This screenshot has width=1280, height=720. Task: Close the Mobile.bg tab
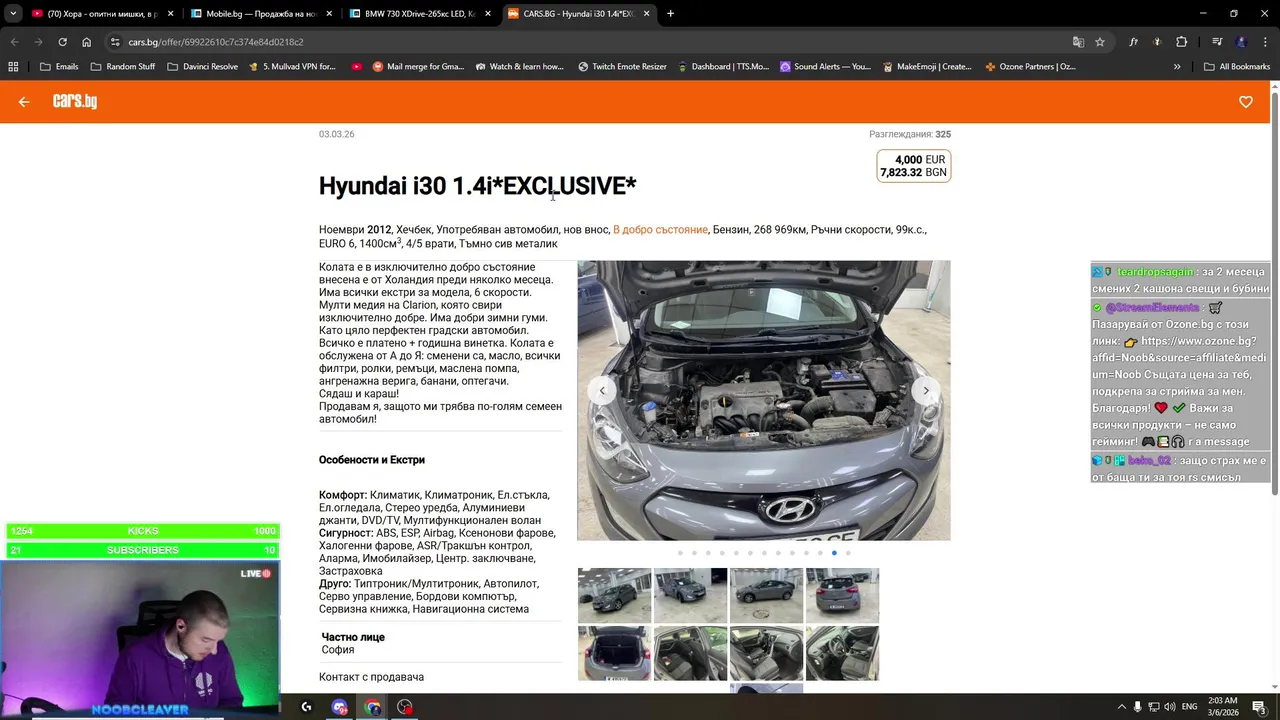point(329,14)
